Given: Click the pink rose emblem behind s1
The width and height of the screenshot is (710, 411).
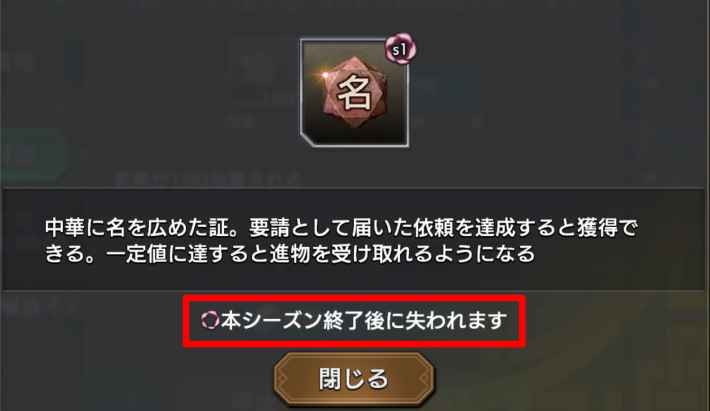Looking at the screenshot, I should pyautogui.click(x=400, y=48).
